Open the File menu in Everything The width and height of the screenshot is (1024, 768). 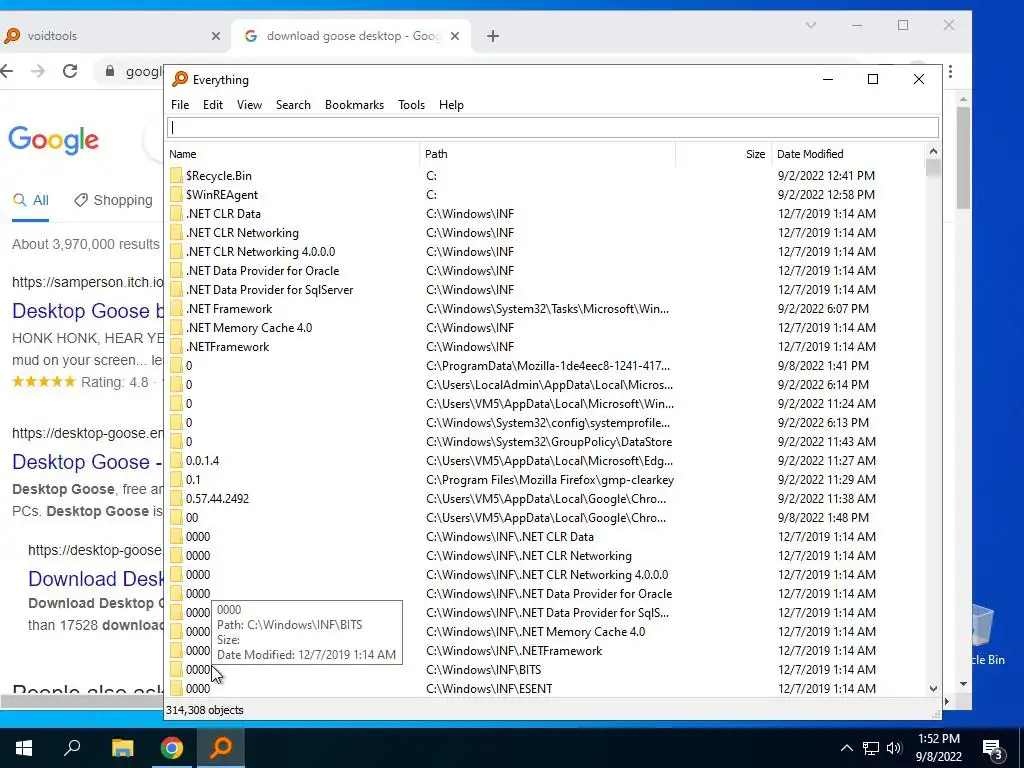(x=180, y=104)
